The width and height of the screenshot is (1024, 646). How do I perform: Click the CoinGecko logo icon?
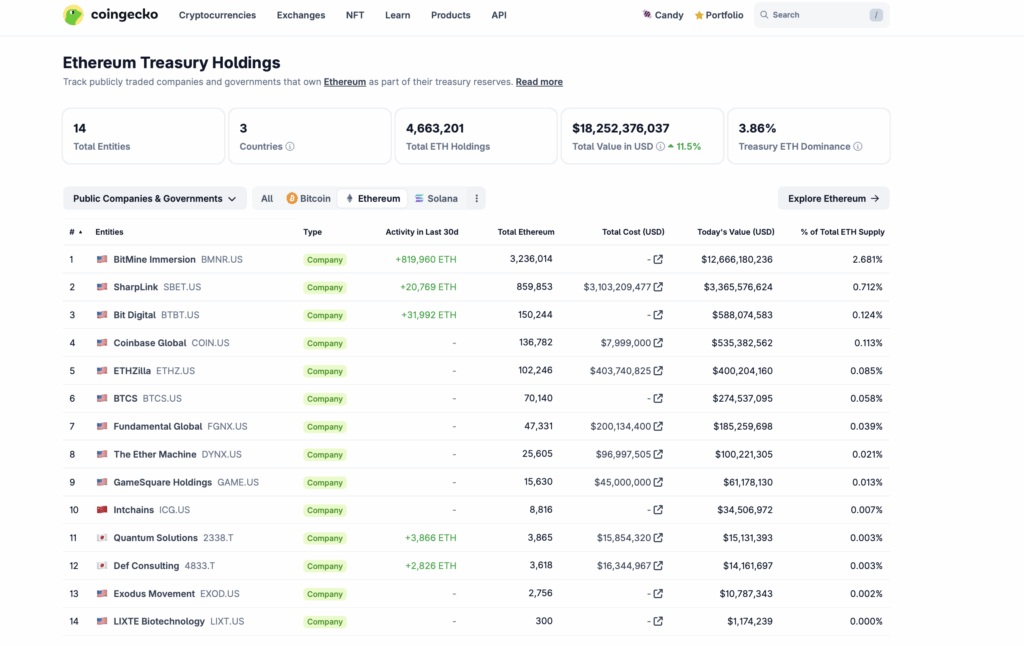(x=73, y=14)
